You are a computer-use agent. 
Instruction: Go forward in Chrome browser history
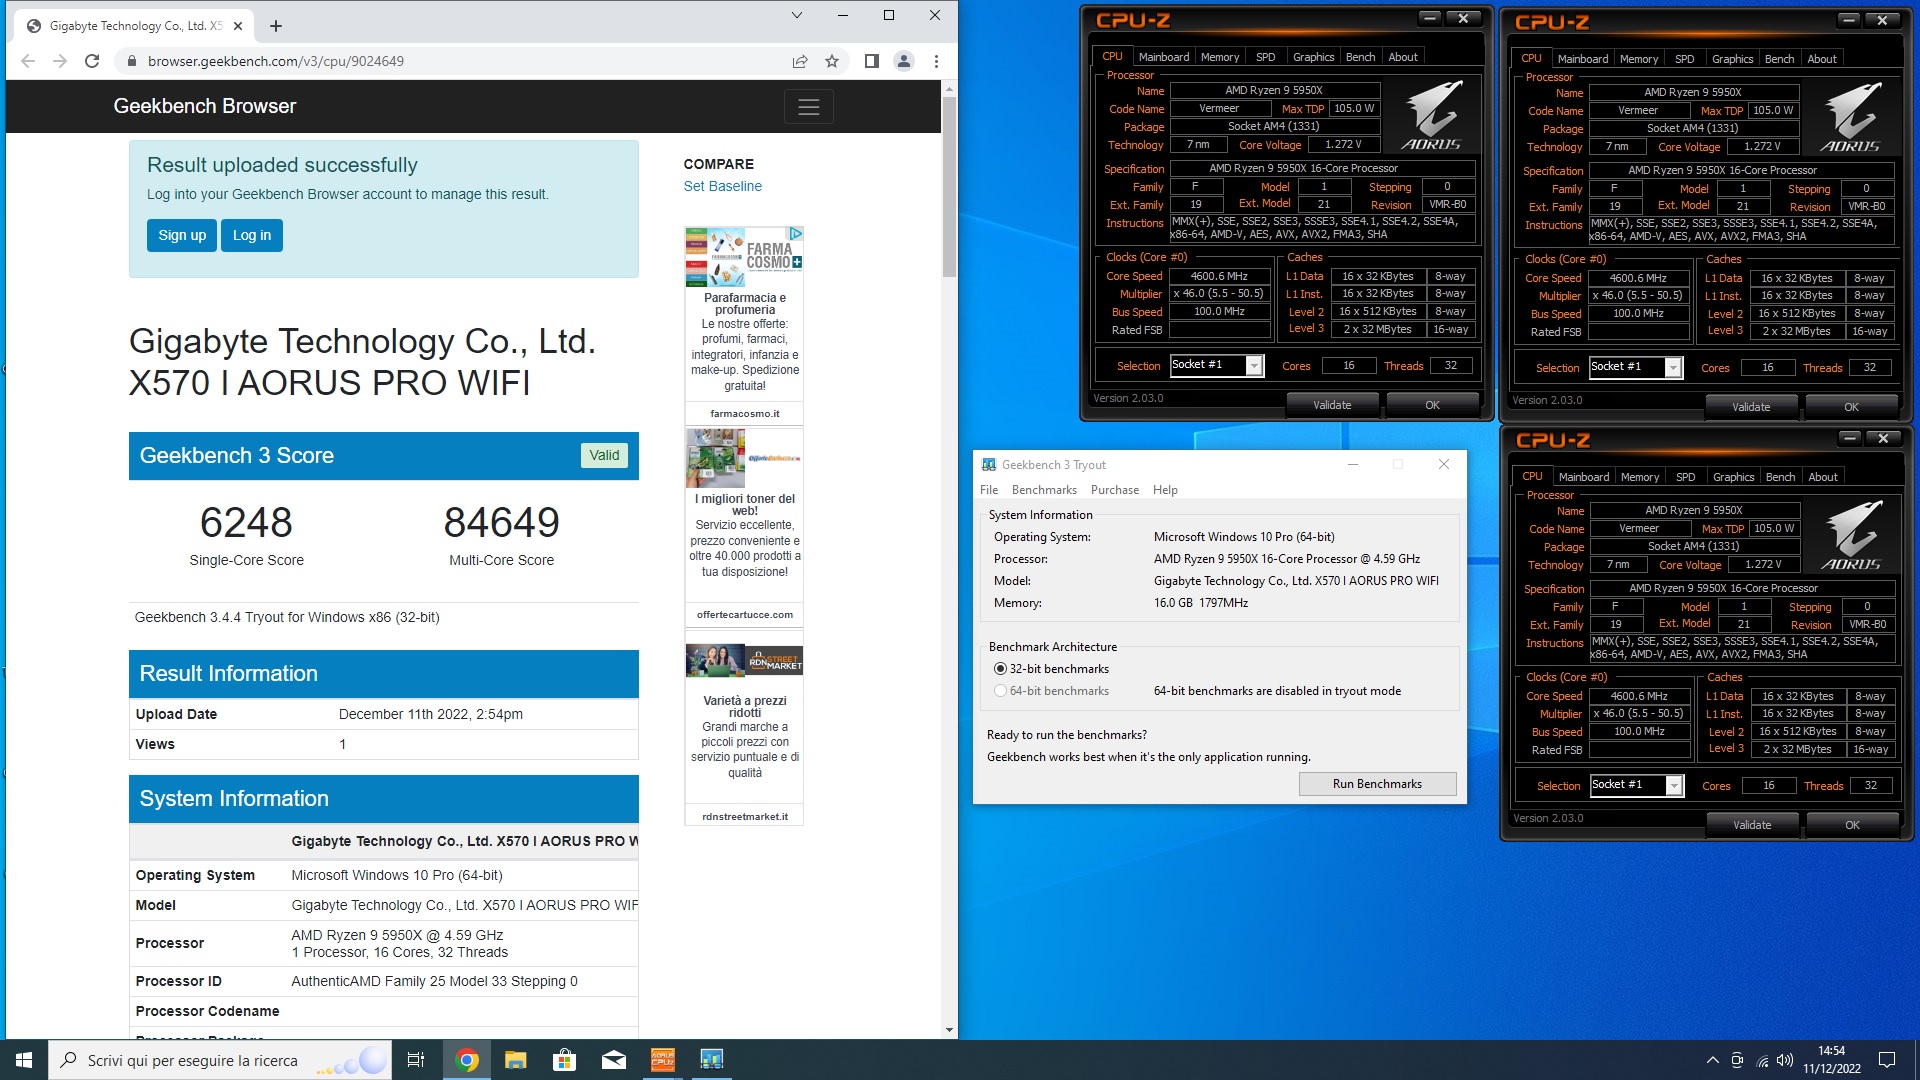click(60, 61)
